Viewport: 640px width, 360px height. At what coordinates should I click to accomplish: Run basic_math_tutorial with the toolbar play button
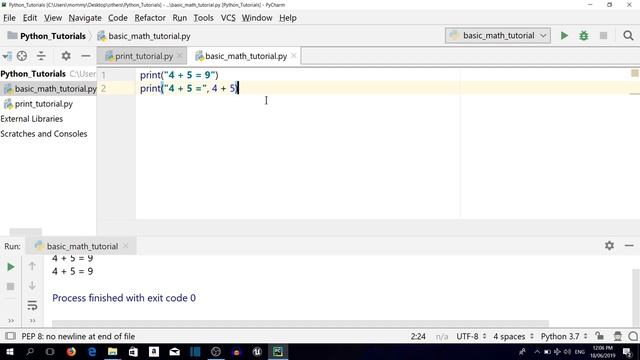point(564,36)
